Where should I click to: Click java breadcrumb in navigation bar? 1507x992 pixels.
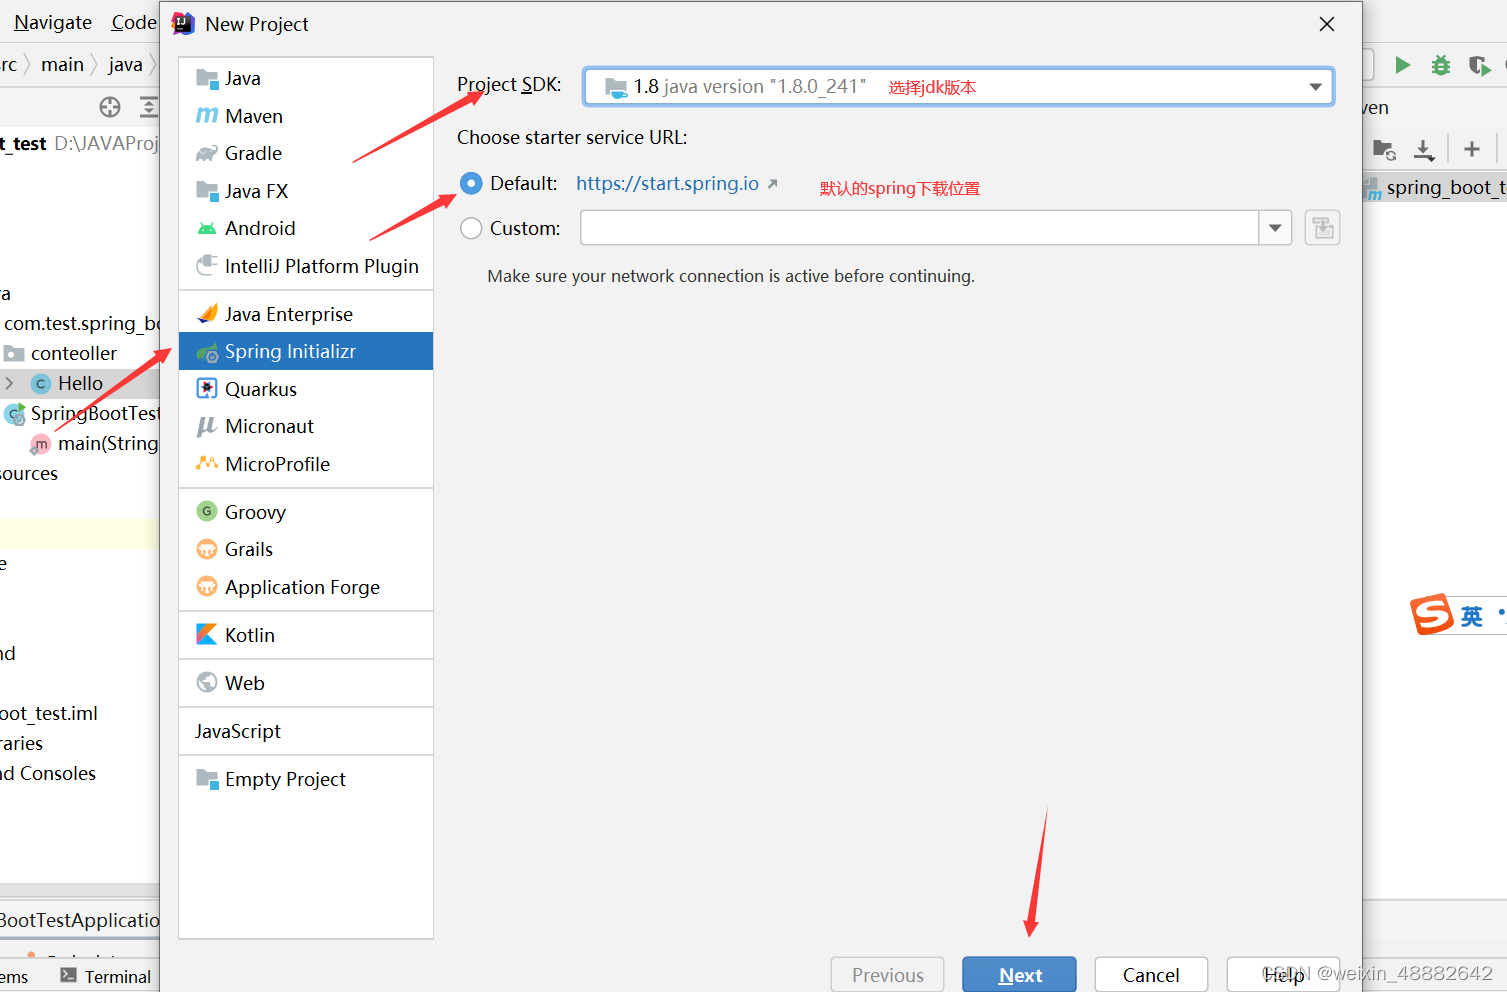[125, 65]
